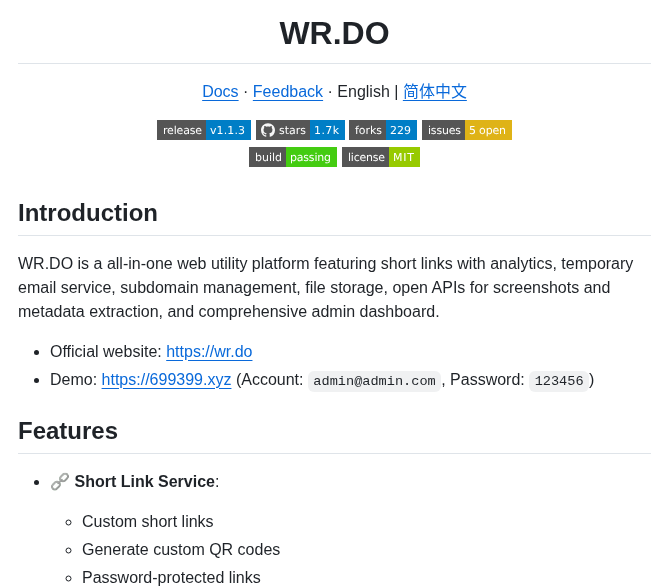Open the demo link https://699399.xyz
Viewport: 668px width, 588px height.
166,380
